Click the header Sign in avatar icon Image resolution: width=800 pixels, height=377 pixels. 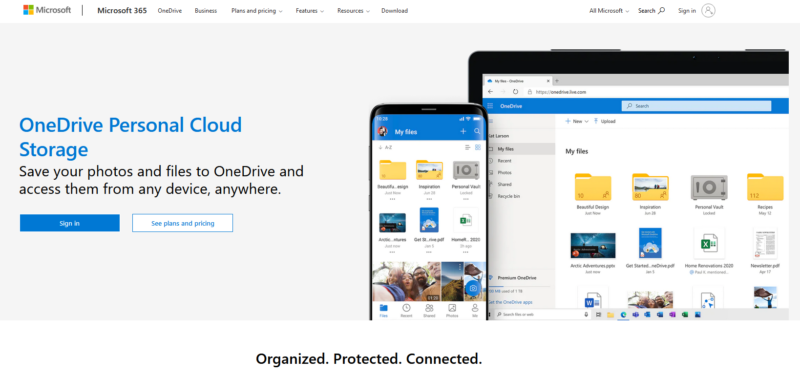pos(708,11)
